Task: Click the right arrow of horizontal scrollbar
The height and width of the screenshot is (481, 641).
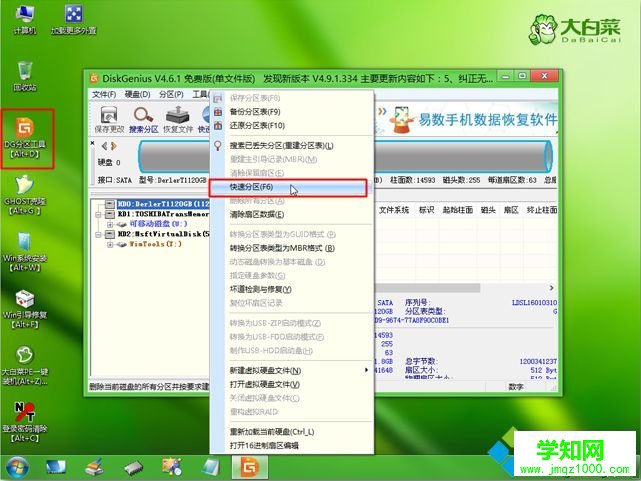Action: (551, 288)
